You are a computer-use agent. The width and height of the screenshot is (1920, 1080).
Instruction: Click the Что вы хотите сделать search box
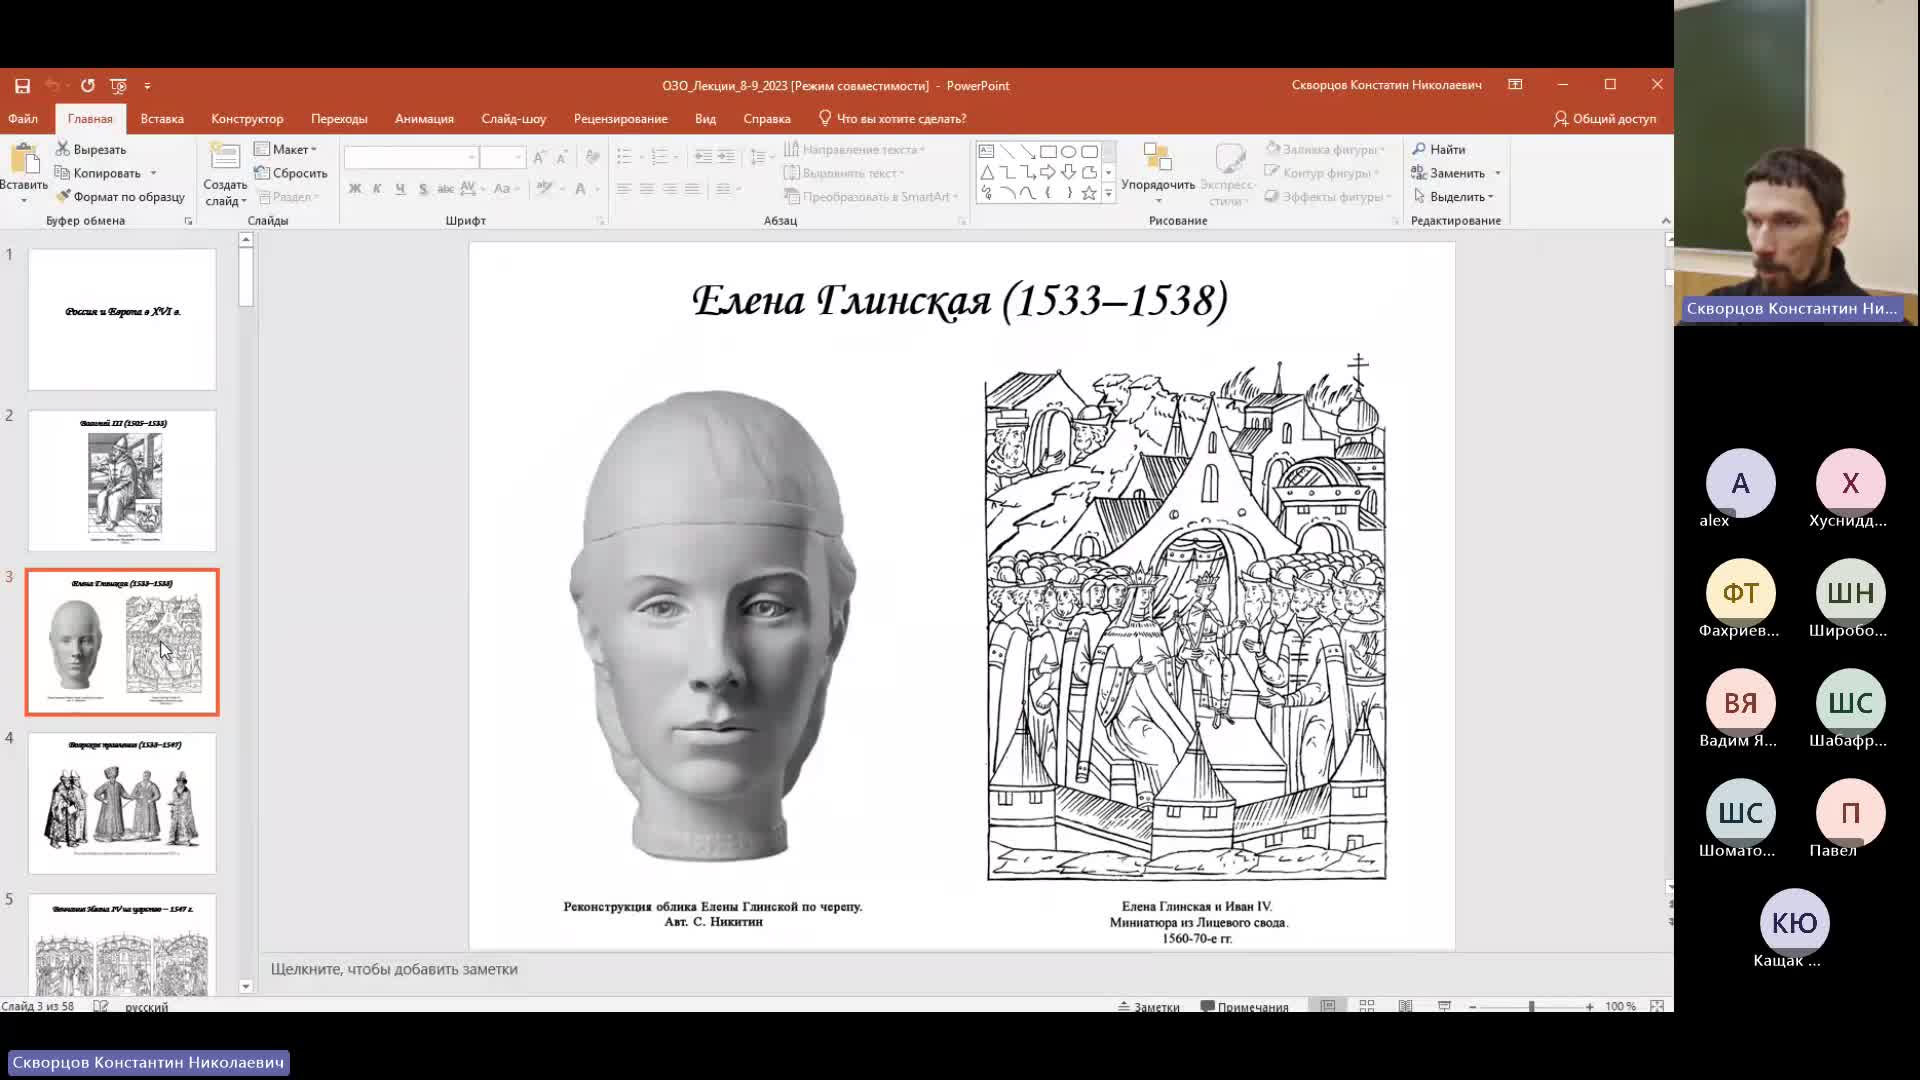[x=892, y=119]
